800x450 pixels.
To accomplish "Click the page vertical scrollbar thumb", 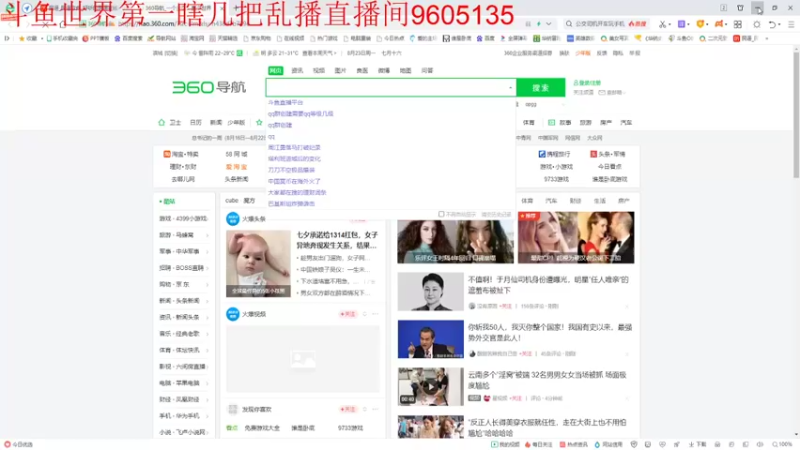I will click(x=796, y=113).
